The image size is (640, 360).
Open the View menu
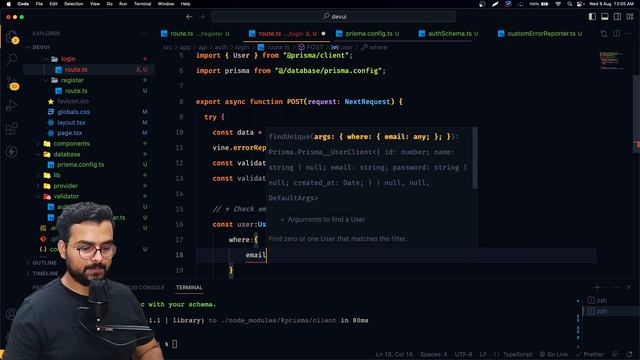click(95, 4)
